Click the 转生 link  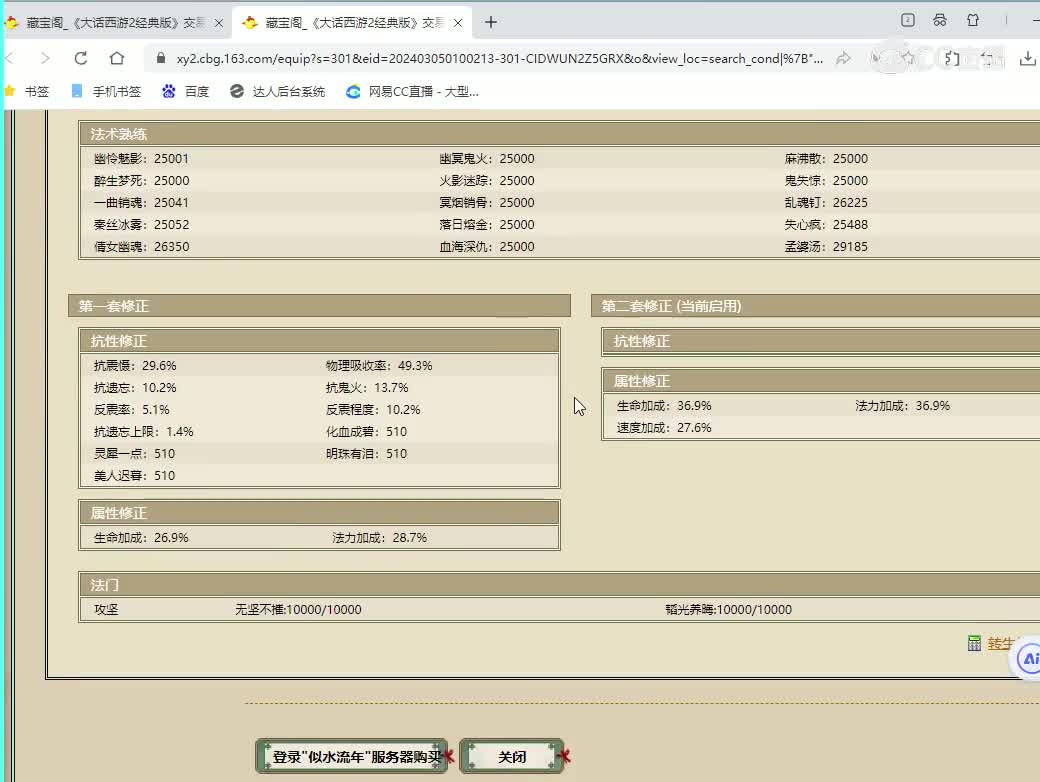point(1000,643)
